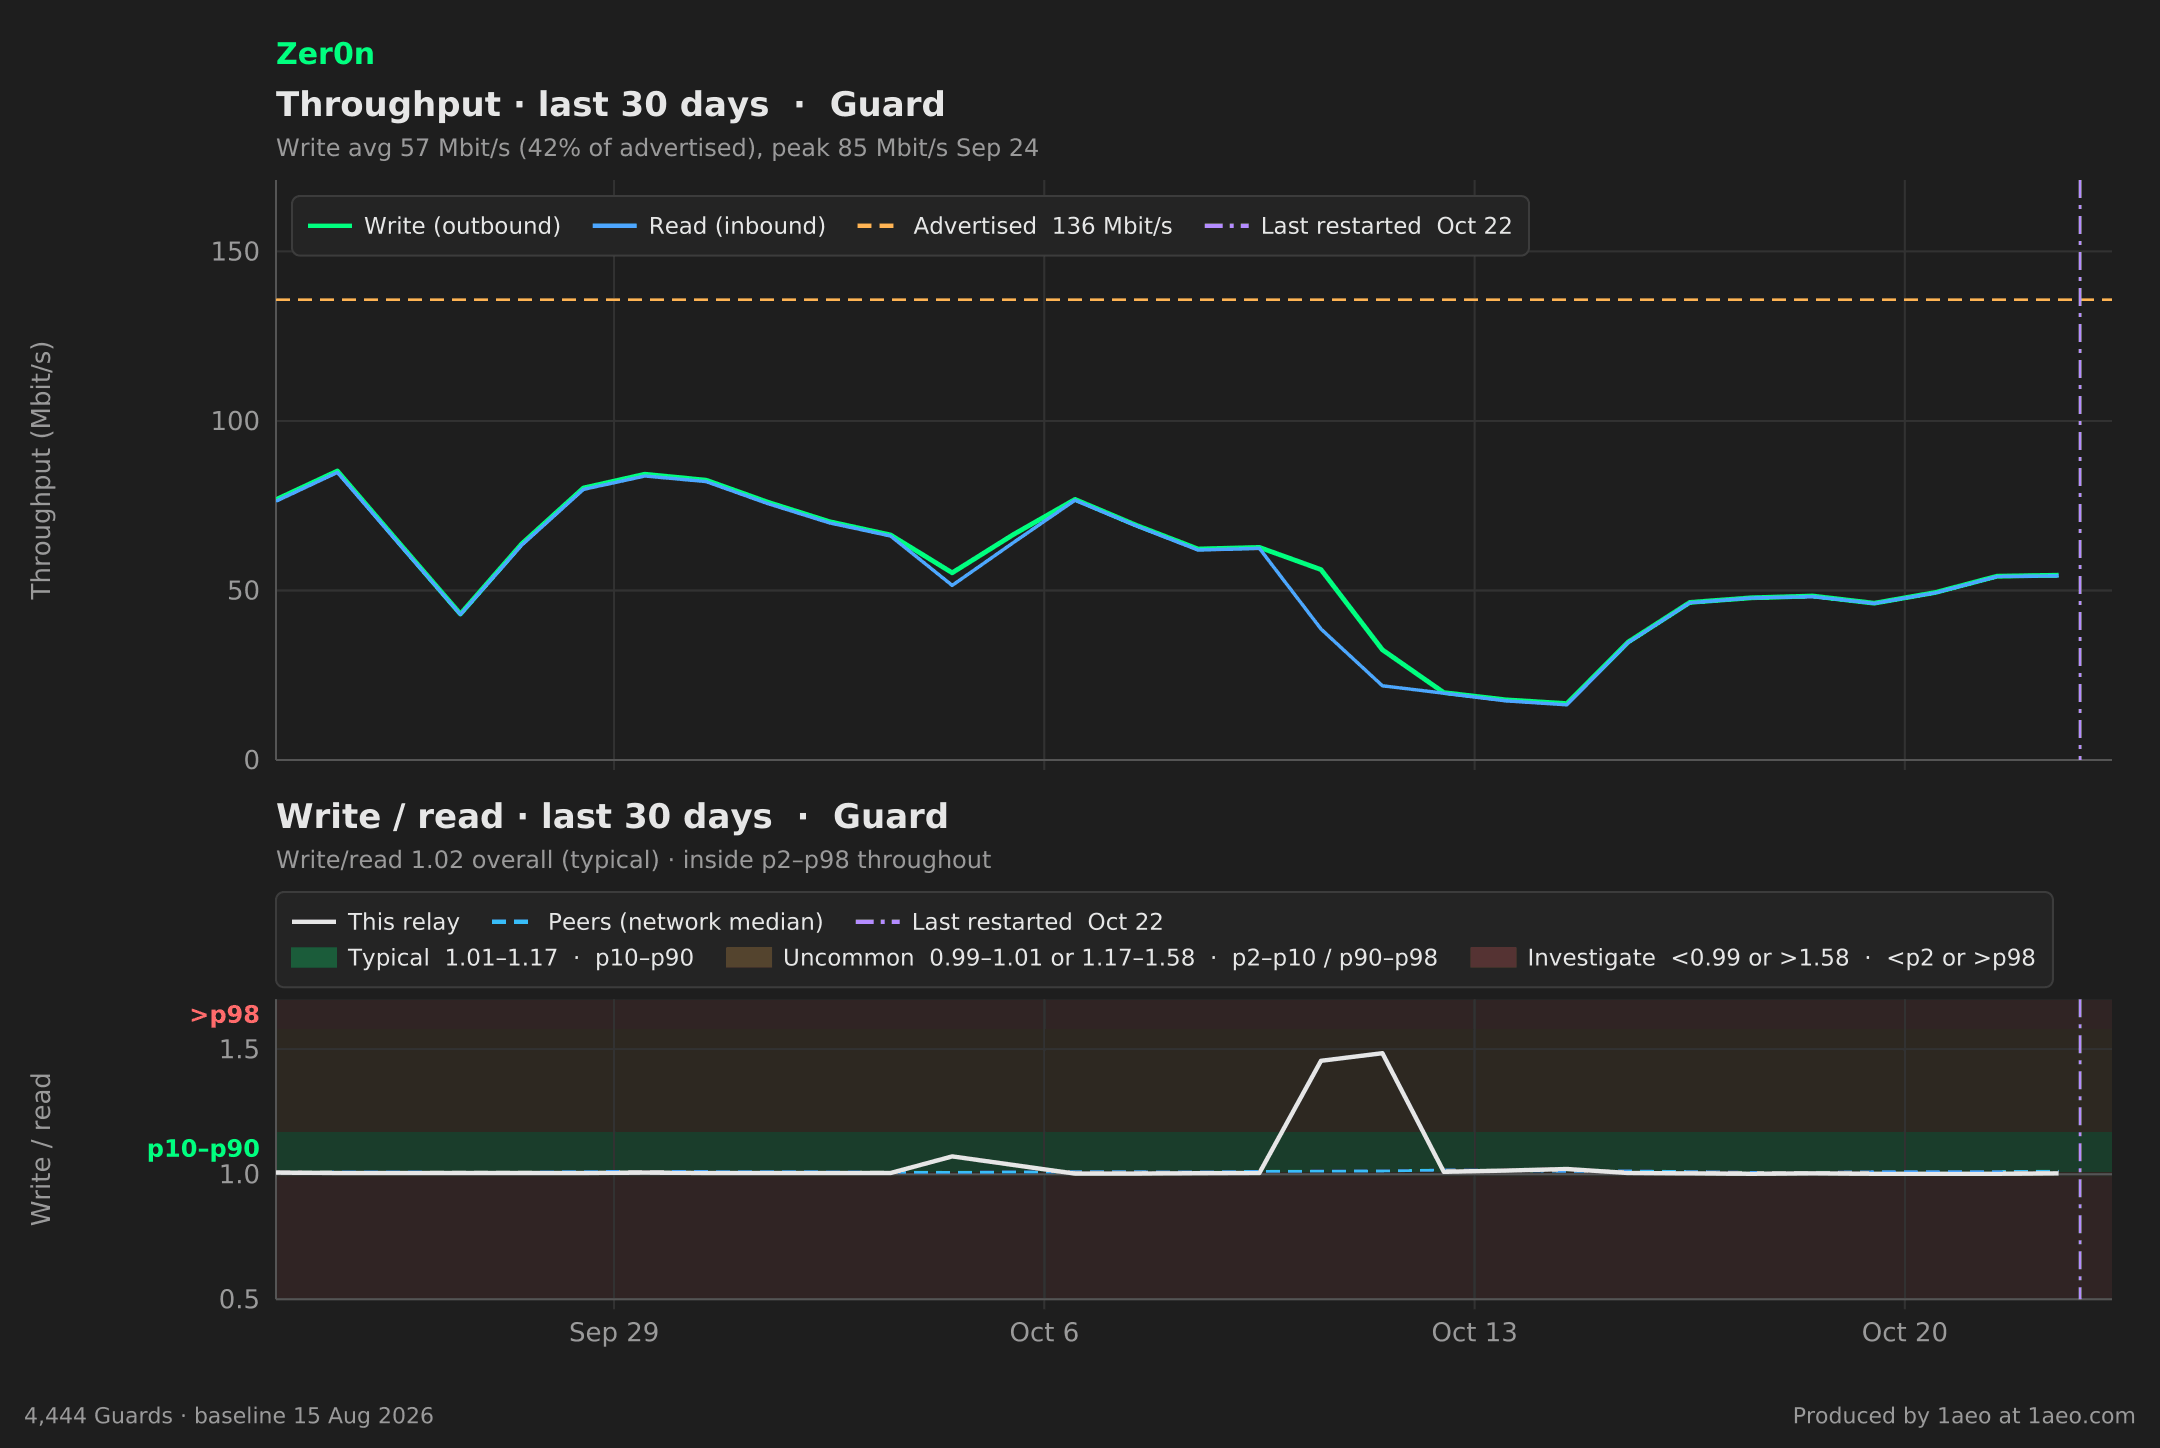Viewport: 2160px width, 1448px height.
Task: Click the >p98 axis label
Action: pos(225,1015)
